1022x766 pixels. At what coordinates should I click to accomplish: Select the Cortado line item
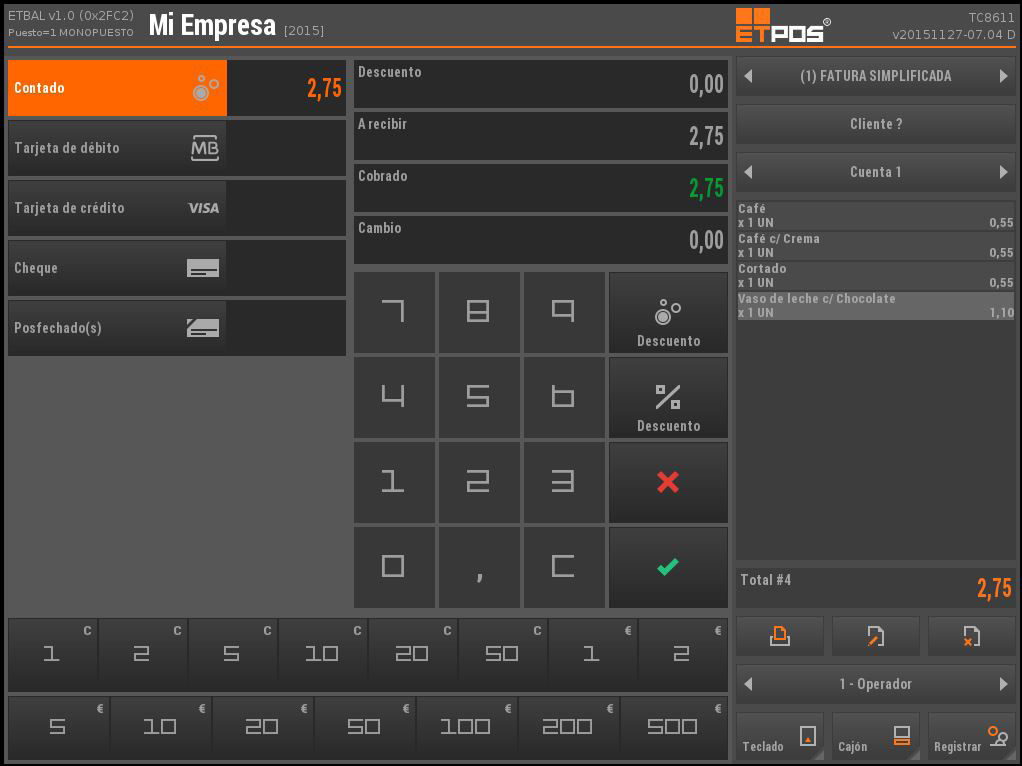tap(876, 276)
